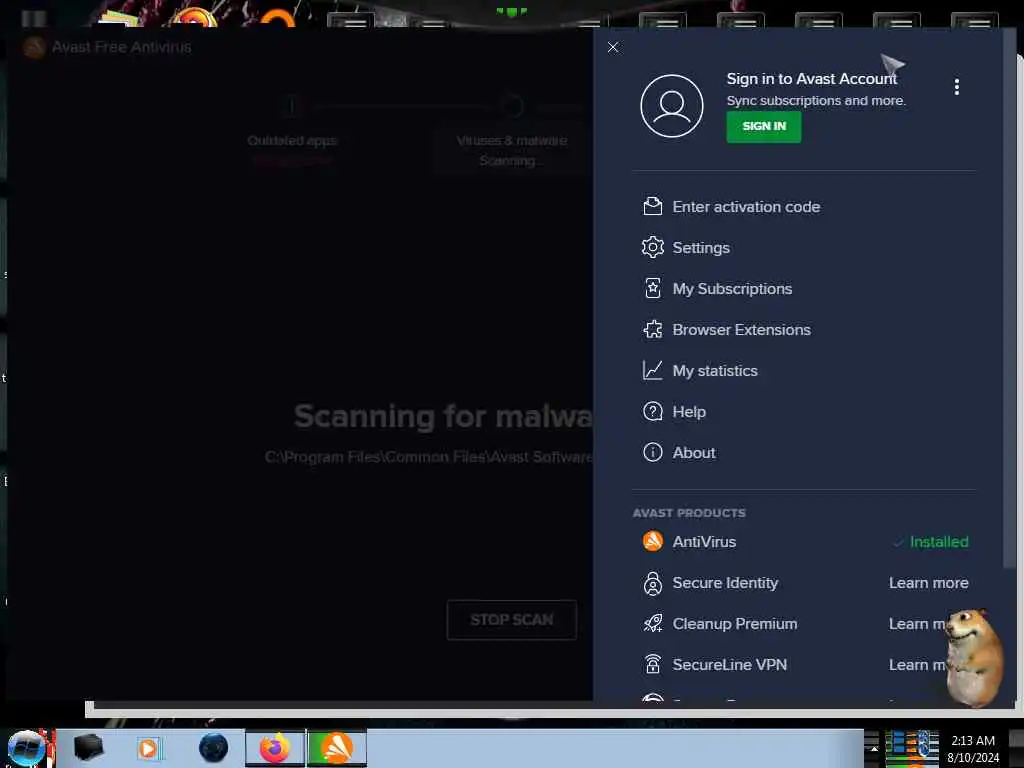Click the Help question mark icon
The height and width of the screenshot is (768, 1024).
[652, 411]
